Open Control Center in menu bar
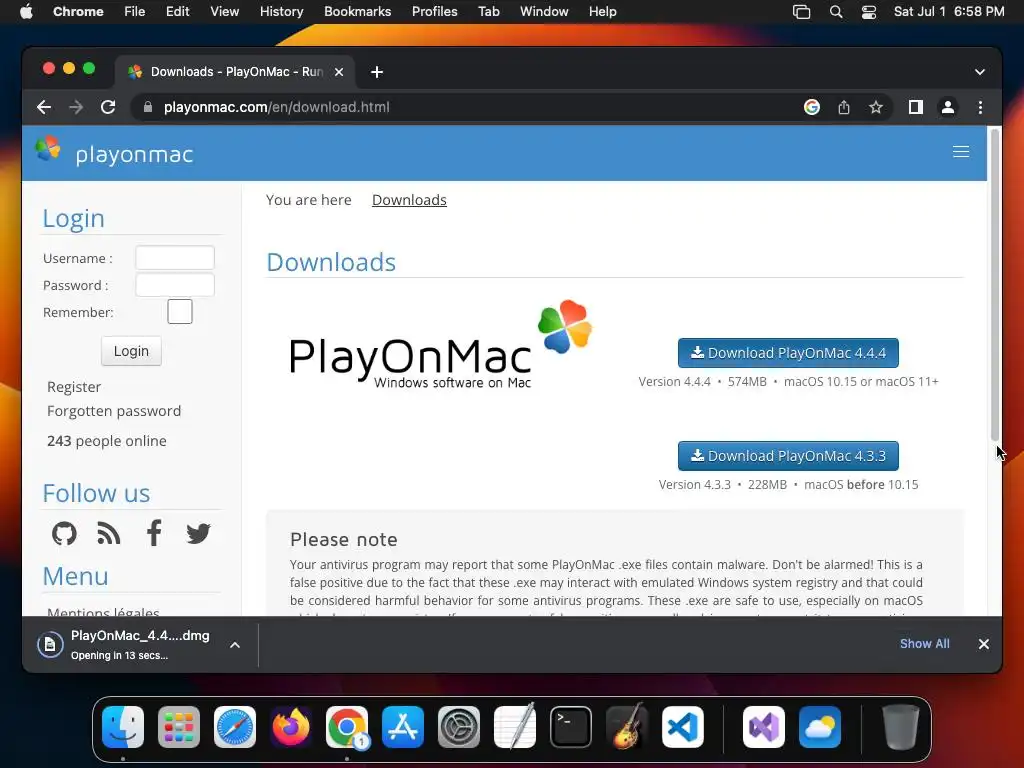The height and width of the screenshot is (768, 1024). [869, 12]
